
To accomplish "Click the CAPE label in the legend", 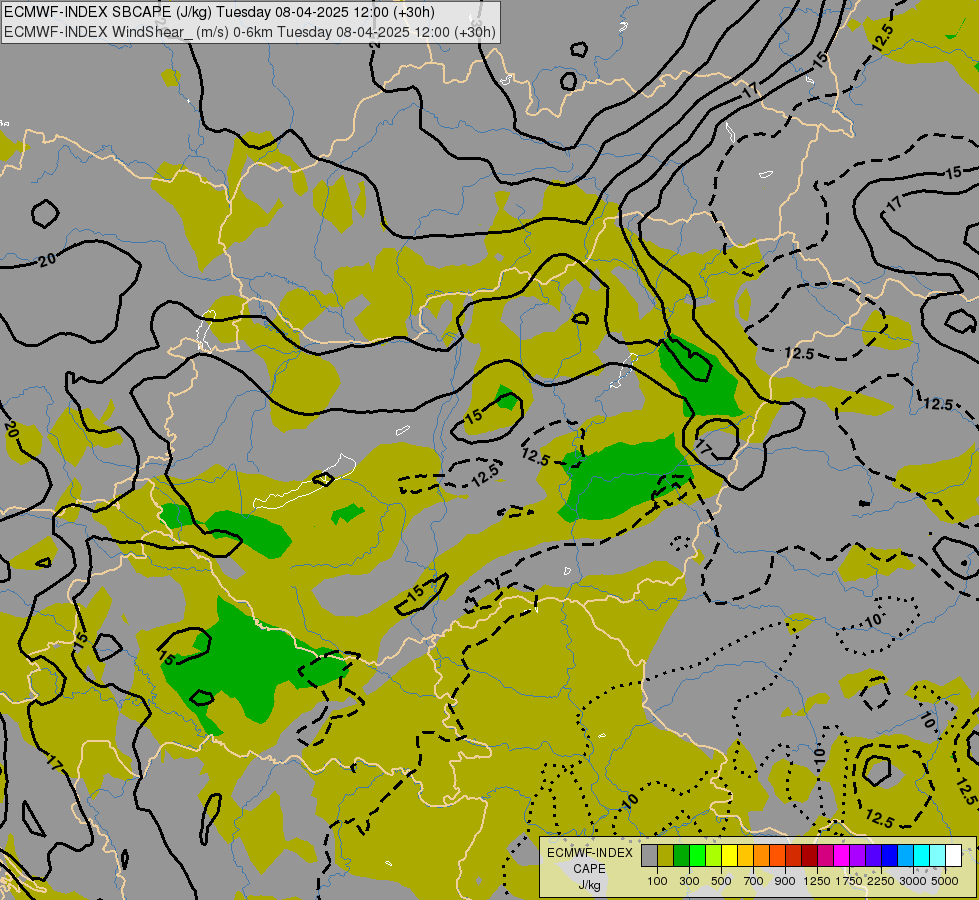I will 589,869.
